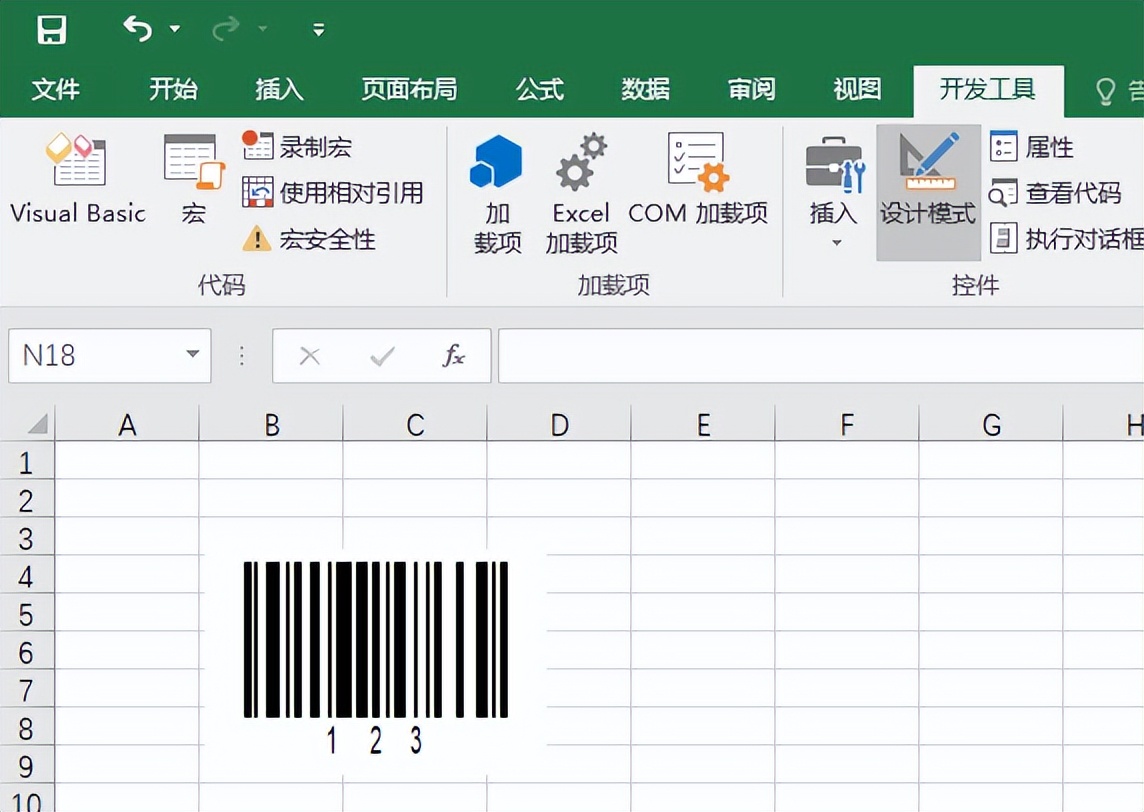Image resolution: width=1144 pixels, height=812 pixels.
Task: Click inside the Name Box showing N18
Action: click(93, 355)
